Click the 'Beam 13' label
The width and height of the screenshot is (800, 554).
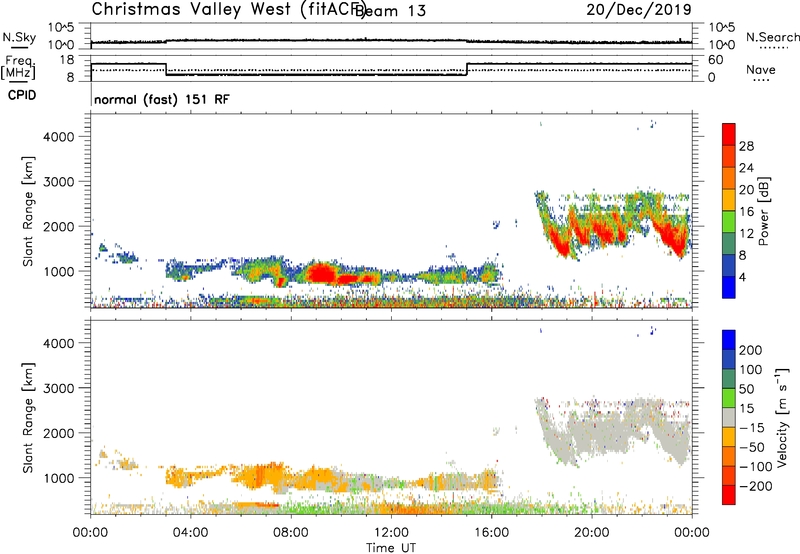(x=390, y=11)
